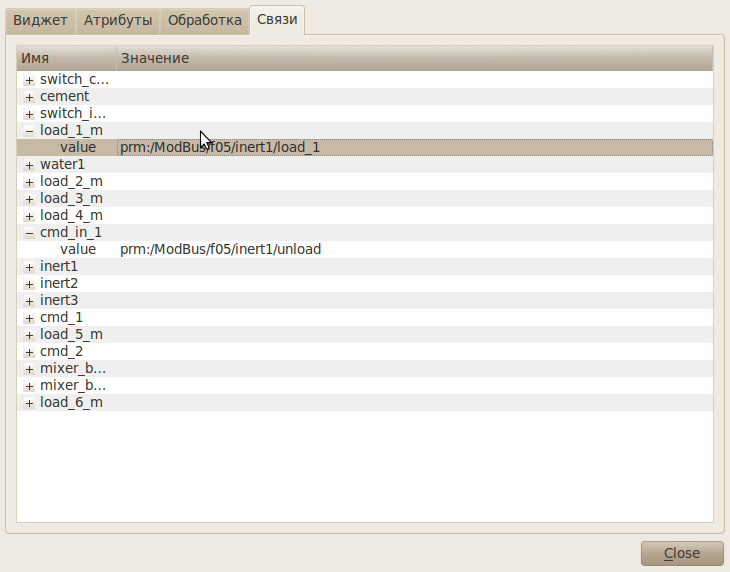The width and height of the screenshot is (730, 572).
Task: Select the Связи tab
Action: pos(277,20)
